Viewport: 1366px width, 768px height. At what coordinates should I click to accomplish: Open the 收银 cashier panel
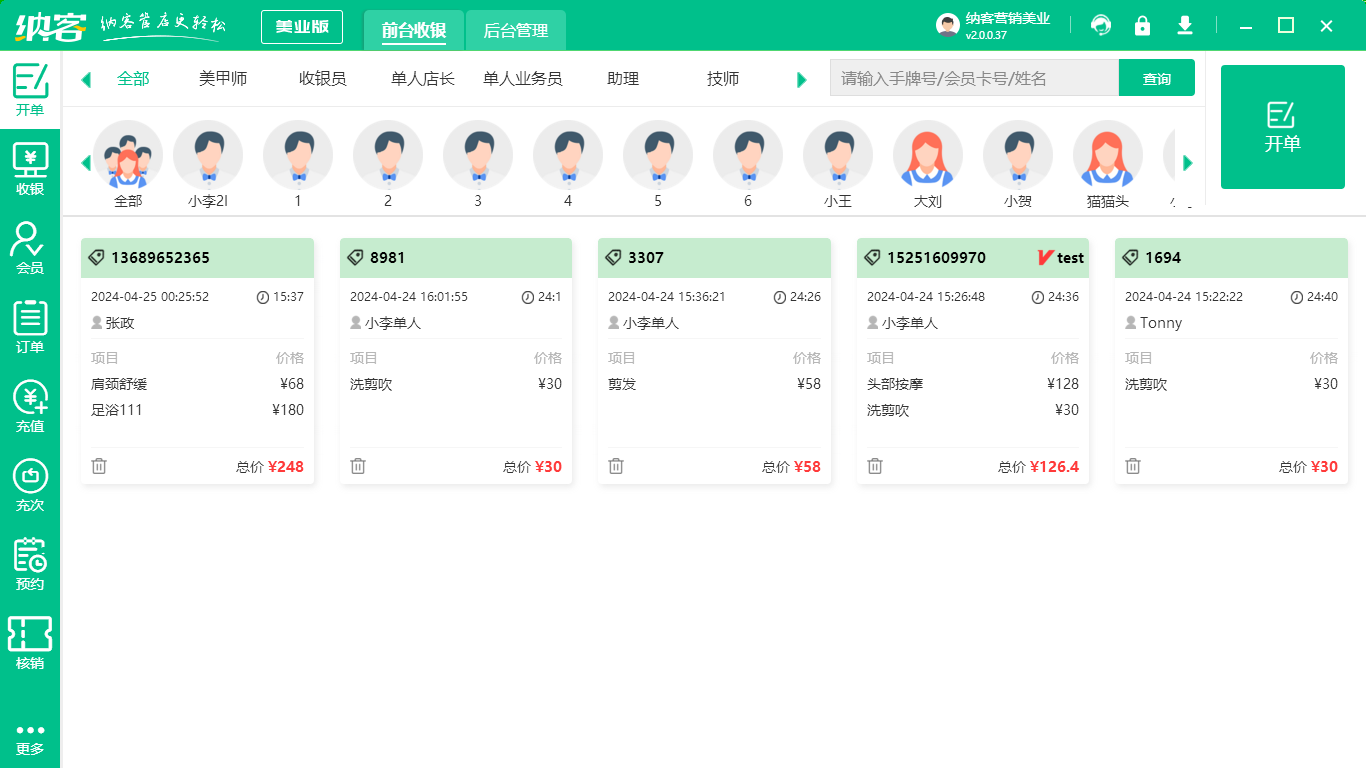coord(29,170)
